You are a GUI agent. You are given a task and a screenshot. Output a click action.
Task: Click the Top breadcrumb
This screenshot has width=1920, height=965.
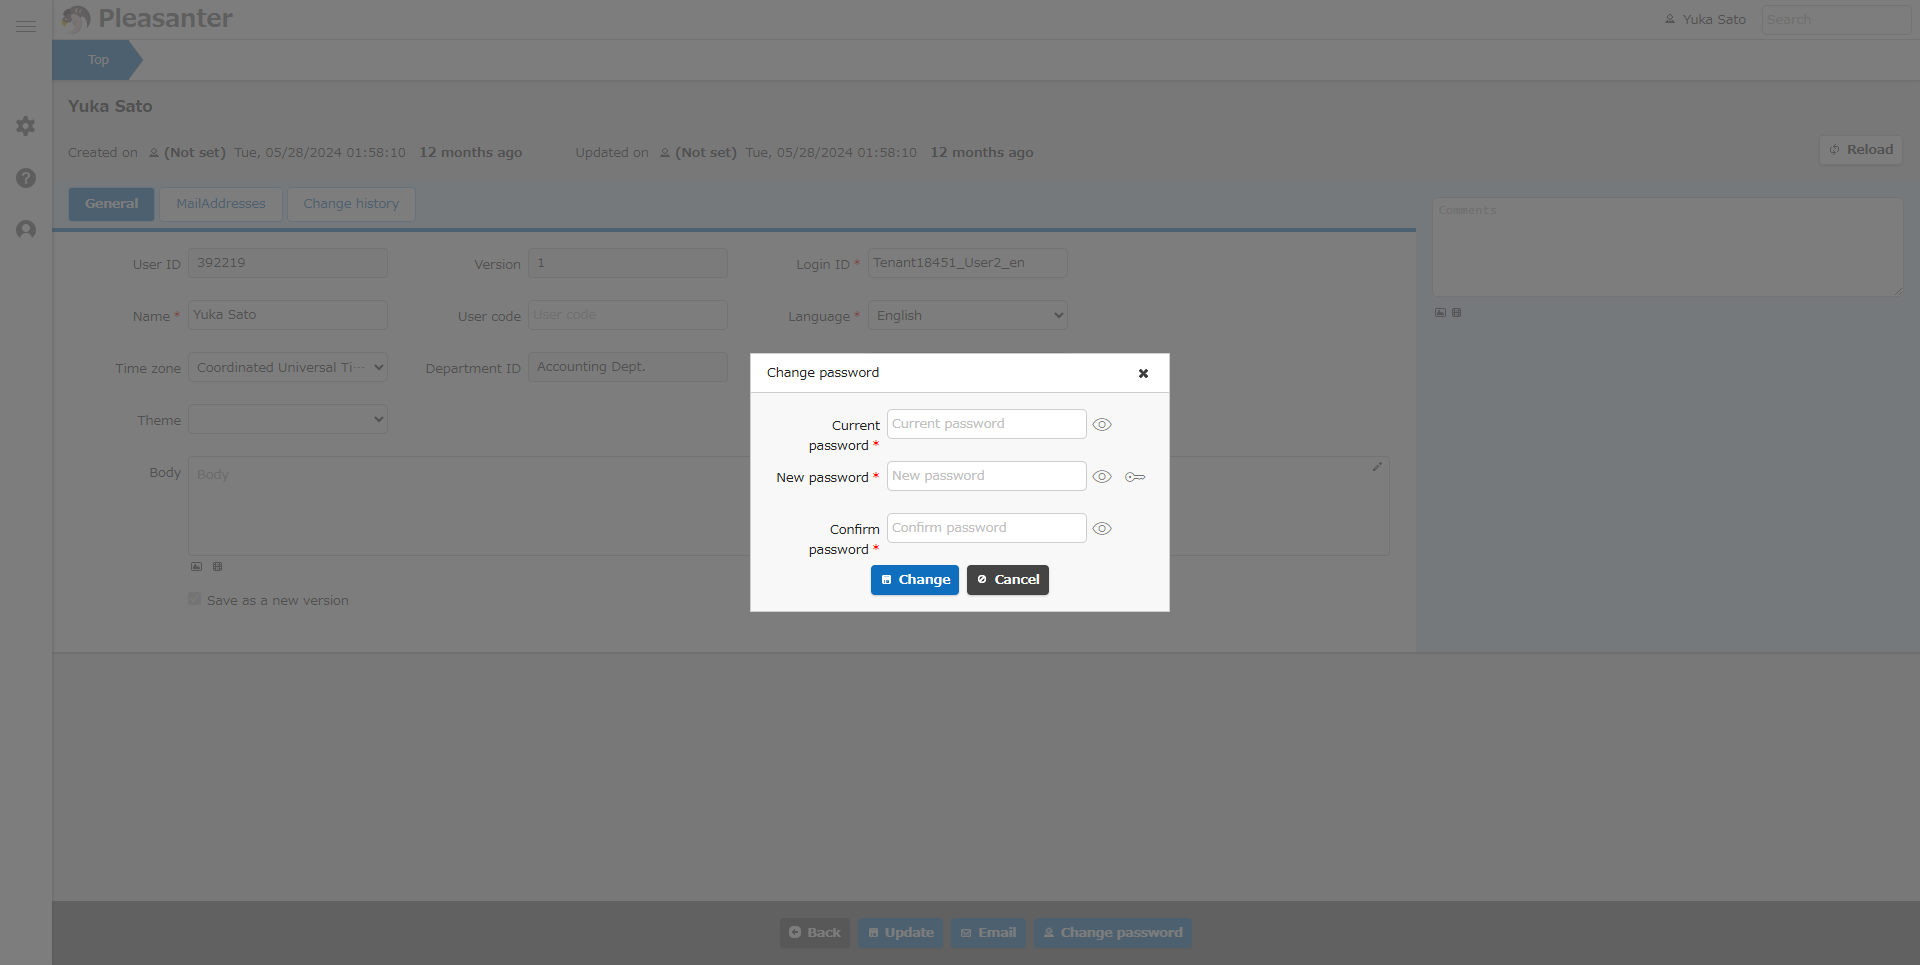pyautogui.click(x=97, y=60)
